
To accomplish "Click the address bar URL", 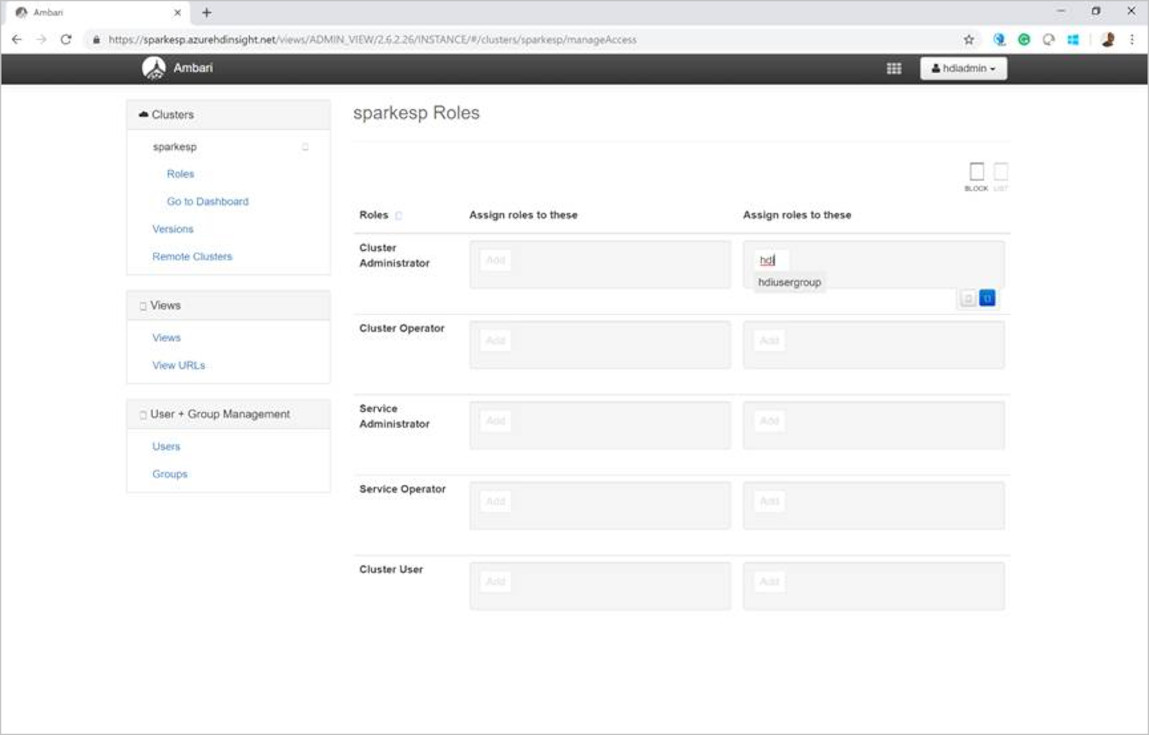I will [372, 40].
